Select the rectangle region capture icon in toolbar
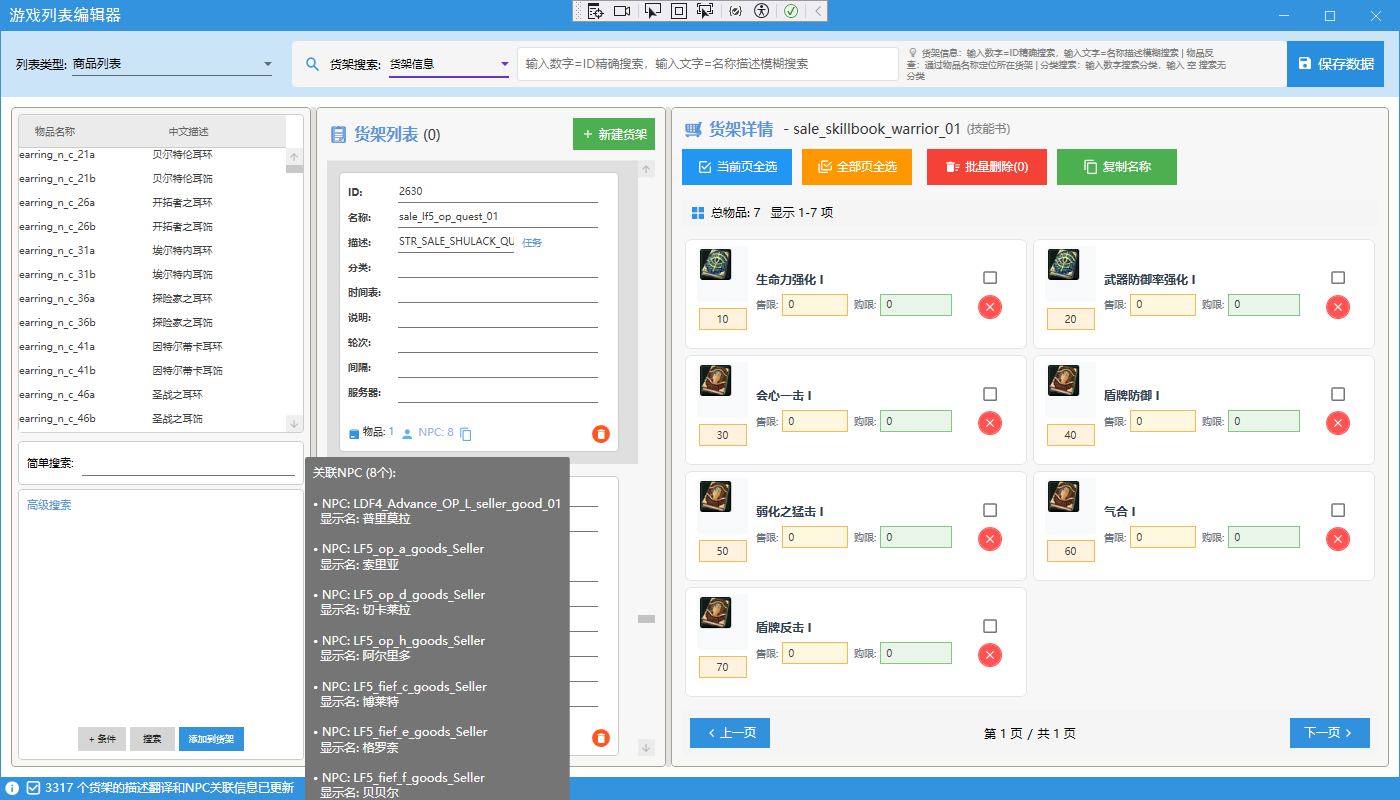The image size is (1400, 800). click(x=679, y=10)
